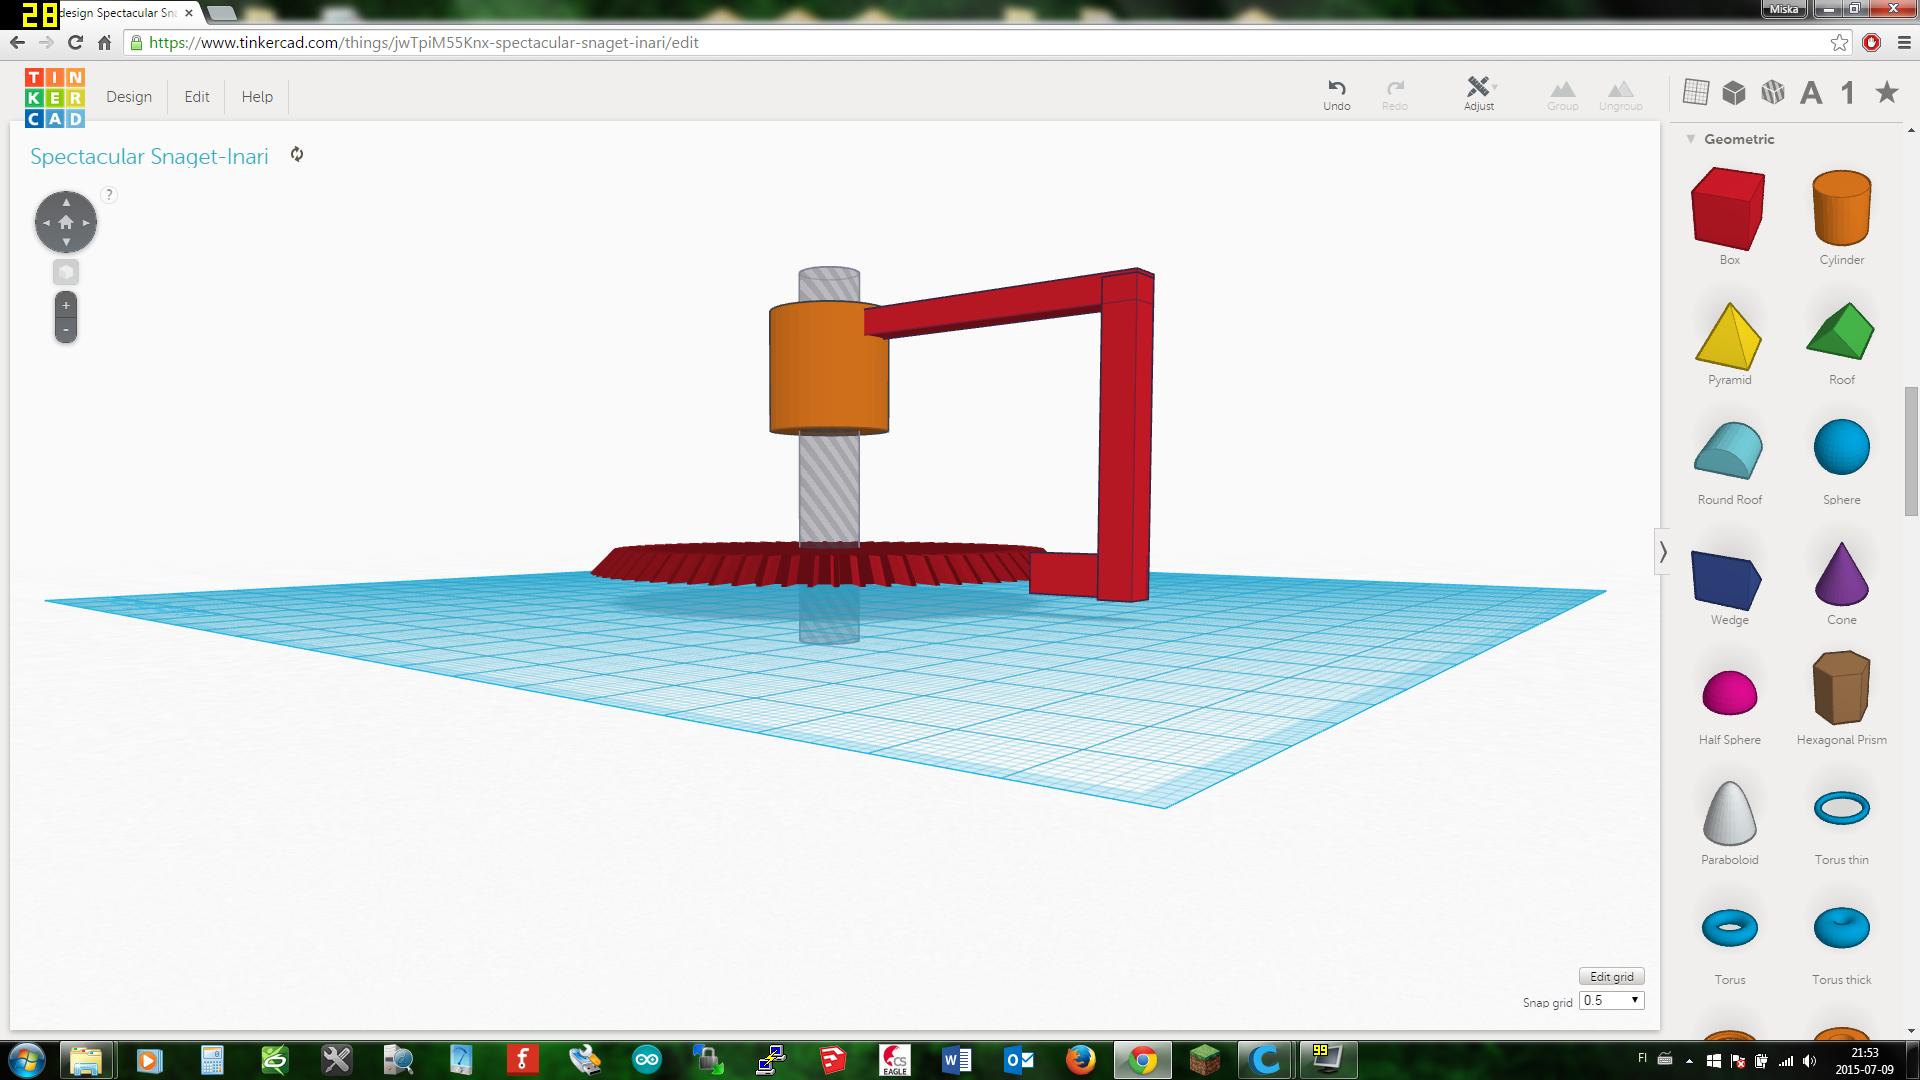Open the Adjust tool
The image size is (1920, 1080).
[1478, 88]
